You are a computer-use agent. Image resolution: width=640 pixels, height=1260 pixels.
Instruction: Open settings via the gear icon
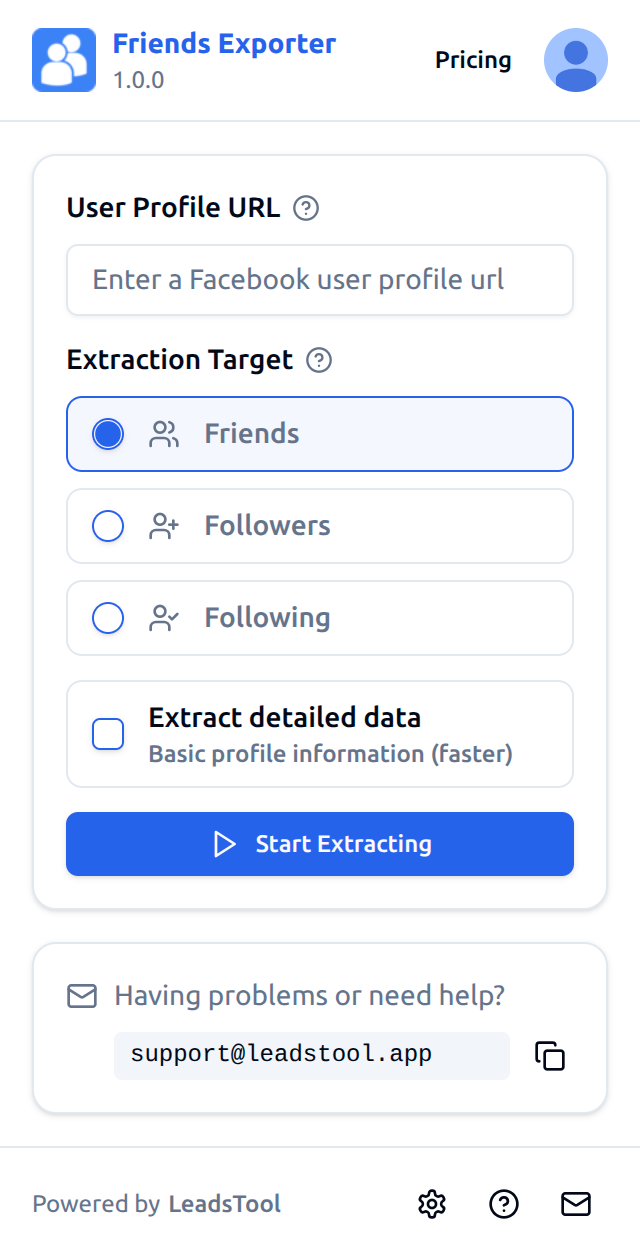tap(432, 1204)
